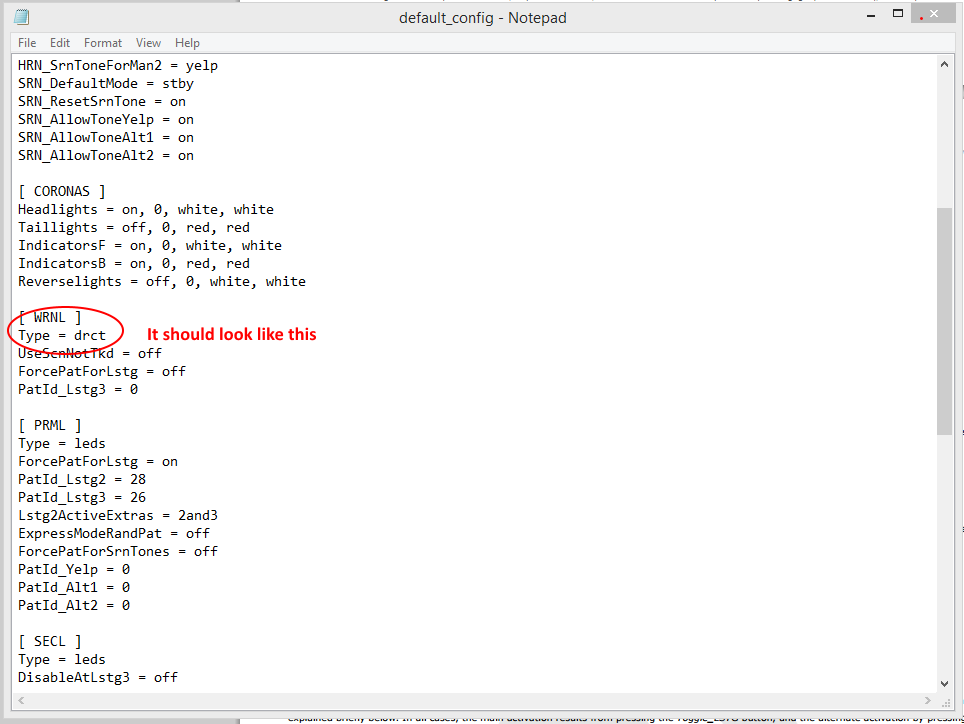Click the 'DisableAtLstg3 = off' line

click(98, 677)
